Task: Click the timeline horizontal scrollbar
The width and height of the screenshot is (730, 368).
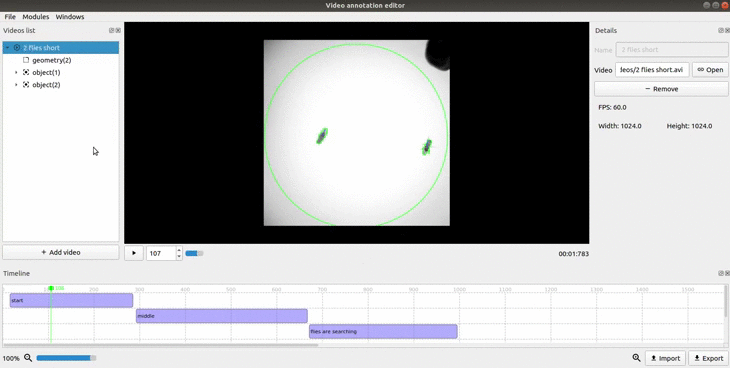Action: click(161, 345)
